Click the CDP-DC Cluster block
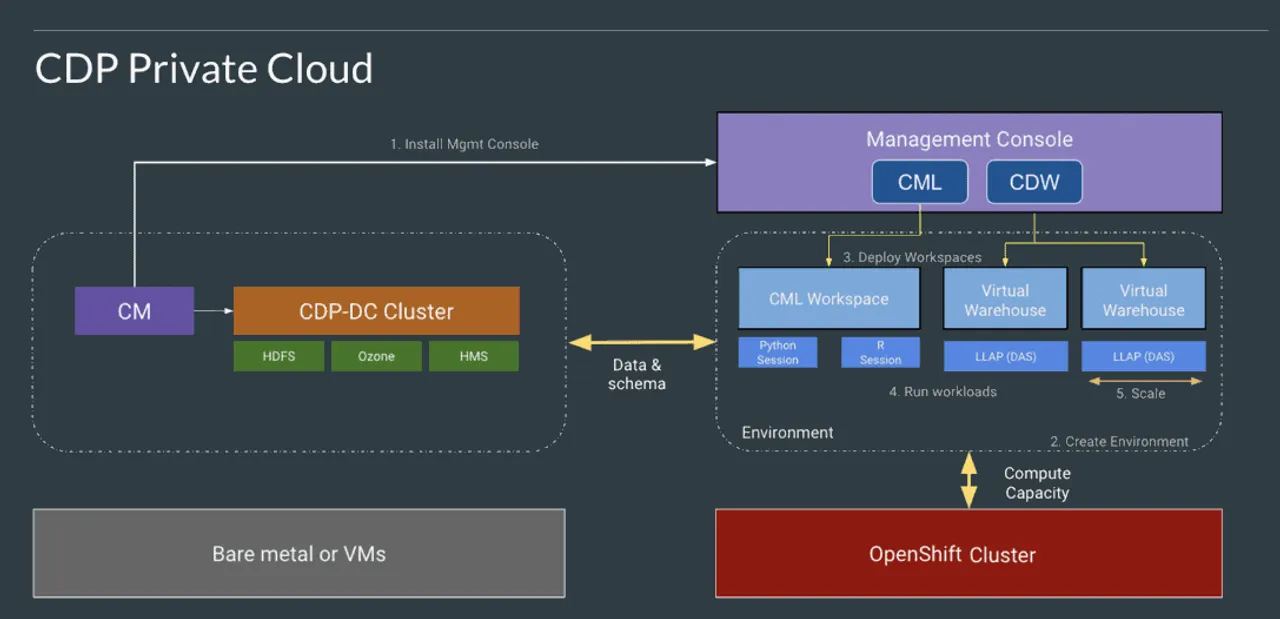This screenshot has height=619, width=1280. (376, 311)
